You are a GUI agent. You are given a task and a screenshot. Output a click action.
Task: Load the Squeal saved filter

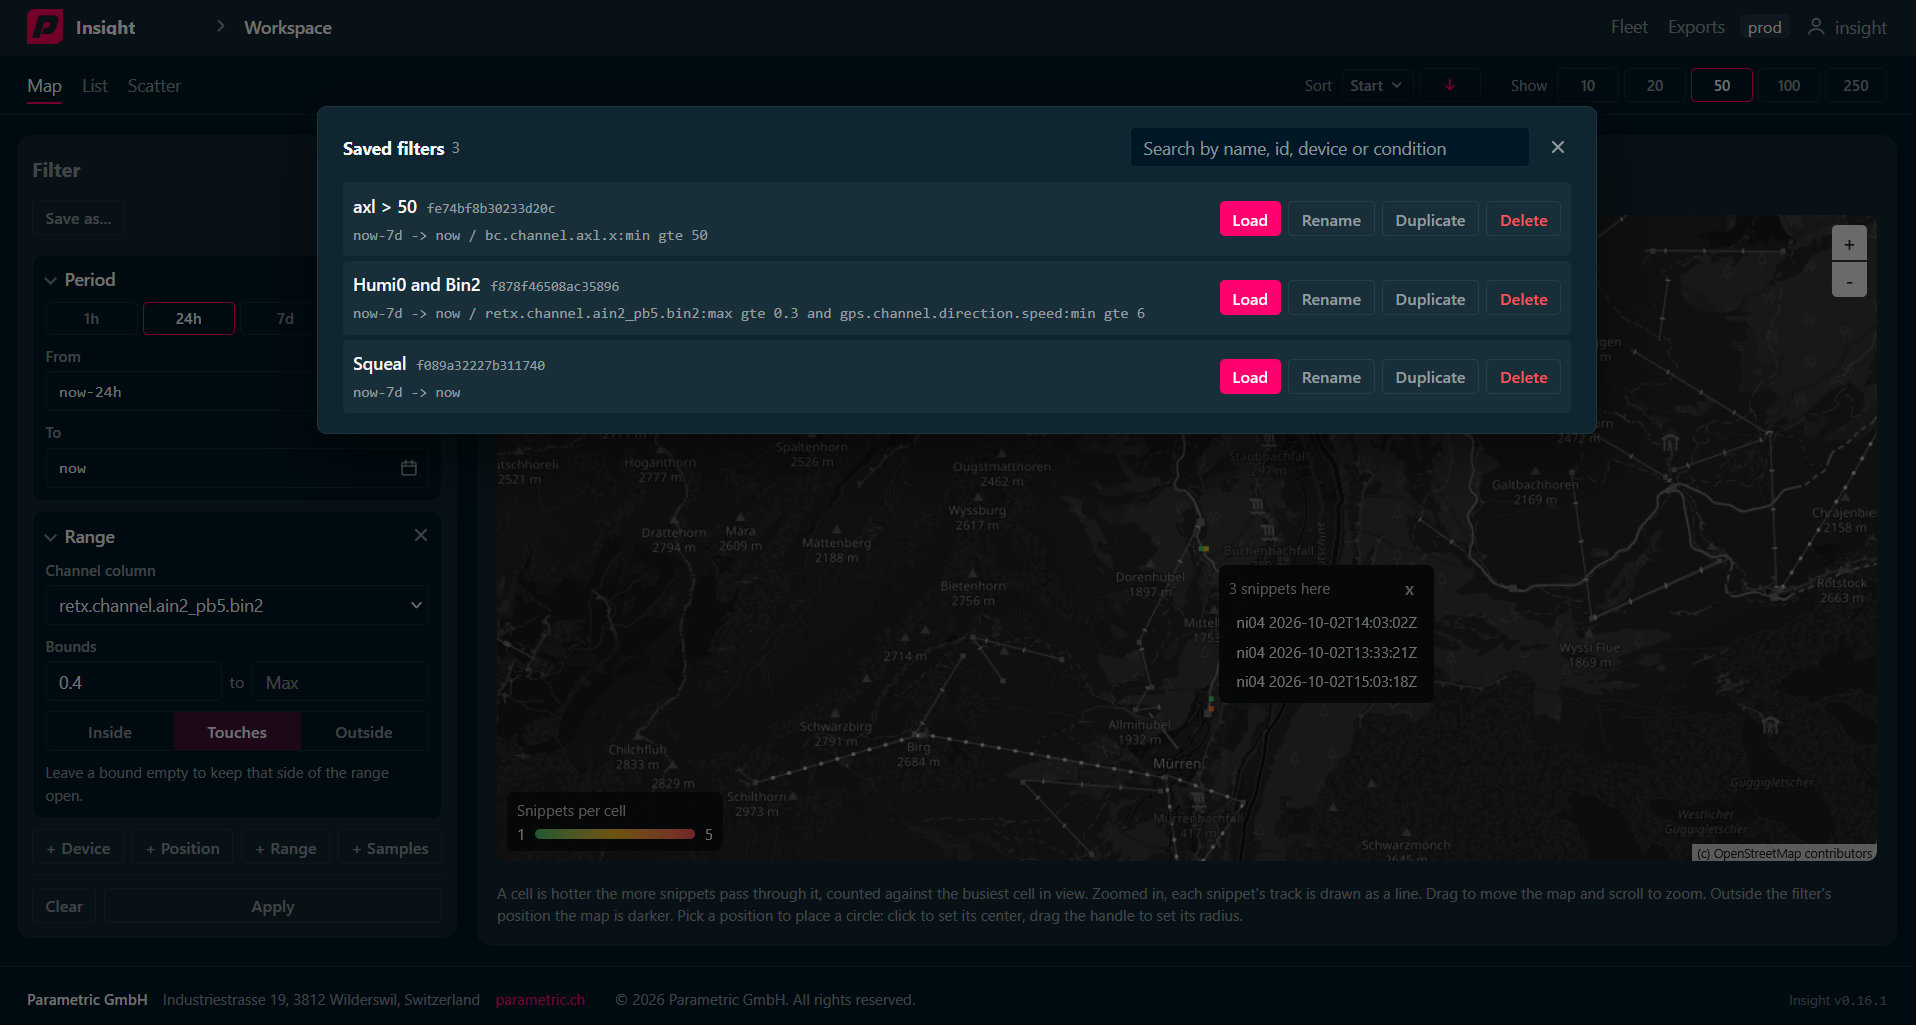tap(1250, 377)
